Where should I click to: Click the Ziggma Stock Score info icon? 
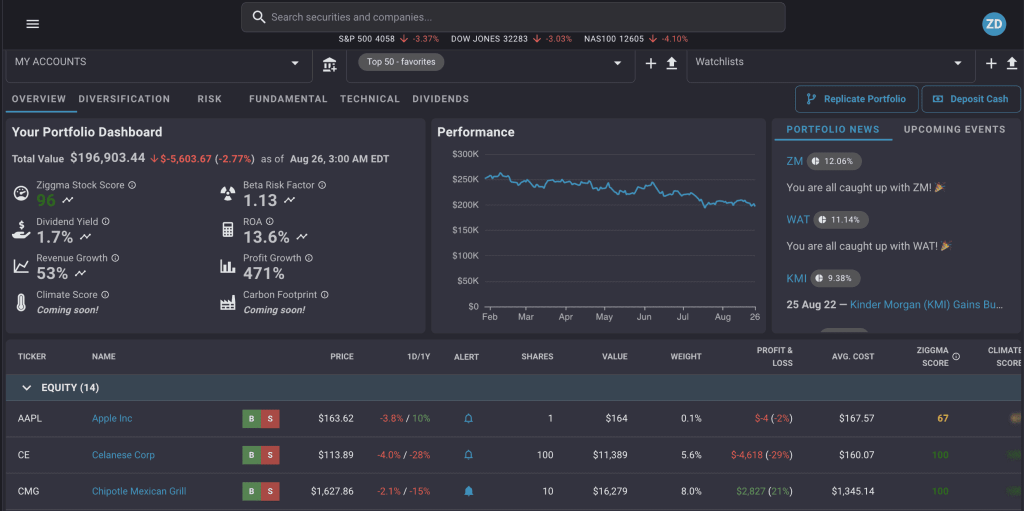coord(132,186)
